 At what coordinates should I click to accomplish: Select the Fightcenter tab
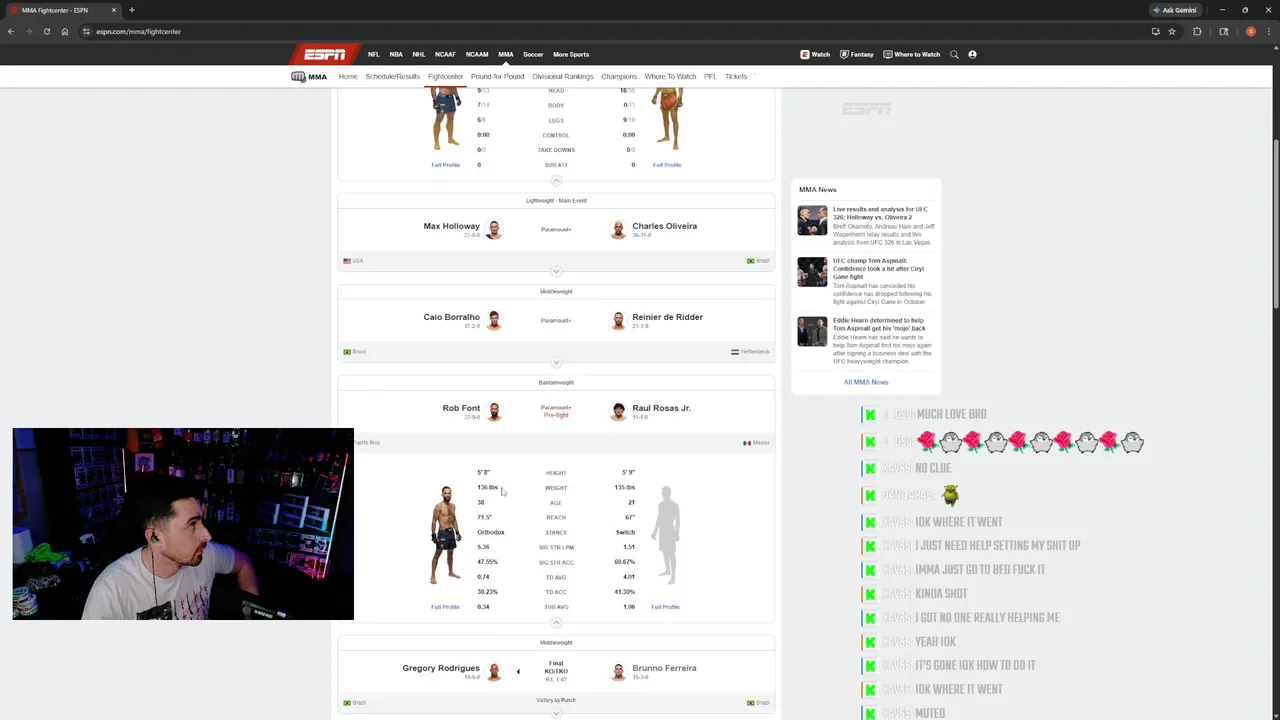point(445,76)
